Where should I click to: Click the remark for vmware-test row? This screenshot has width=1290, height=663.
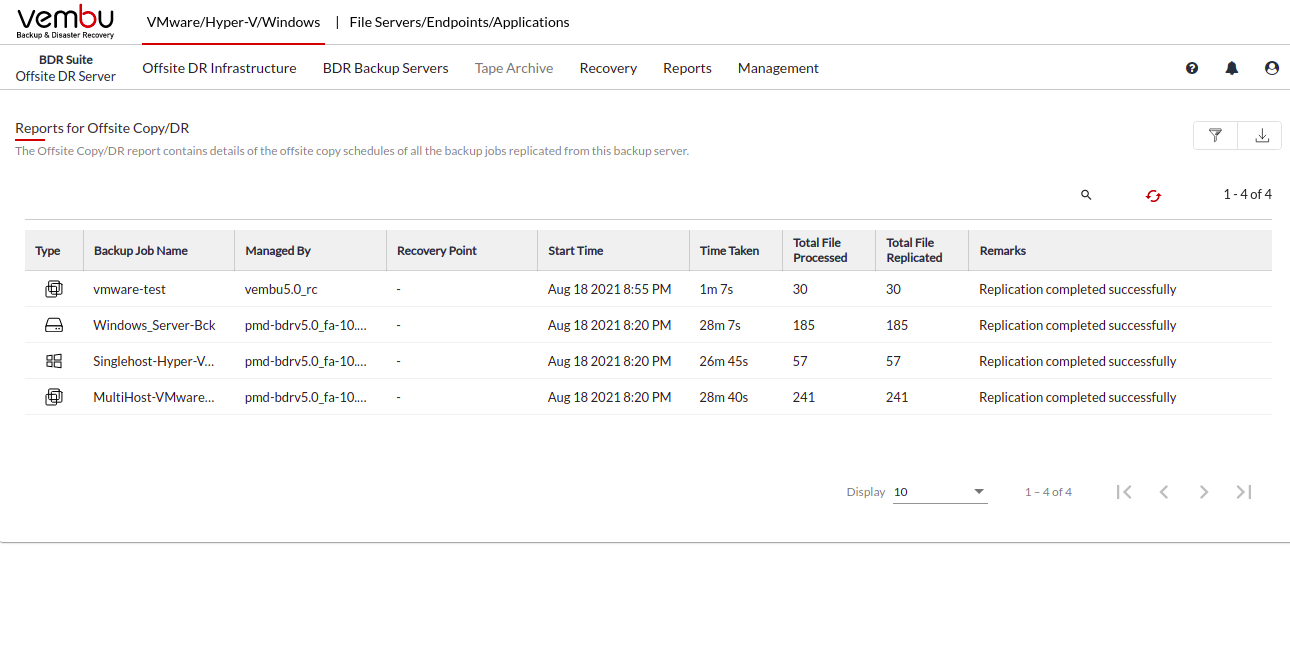[x=1077, y=289]
